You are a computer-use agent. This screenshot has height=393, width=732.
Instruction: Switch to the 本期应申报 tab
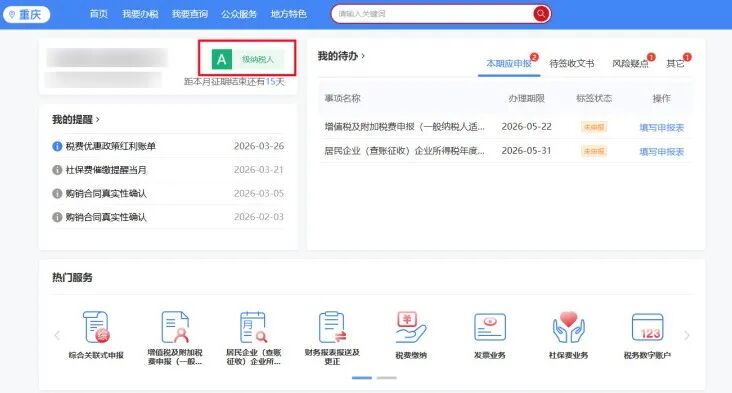pyautogui.click(x=509, y=63)
